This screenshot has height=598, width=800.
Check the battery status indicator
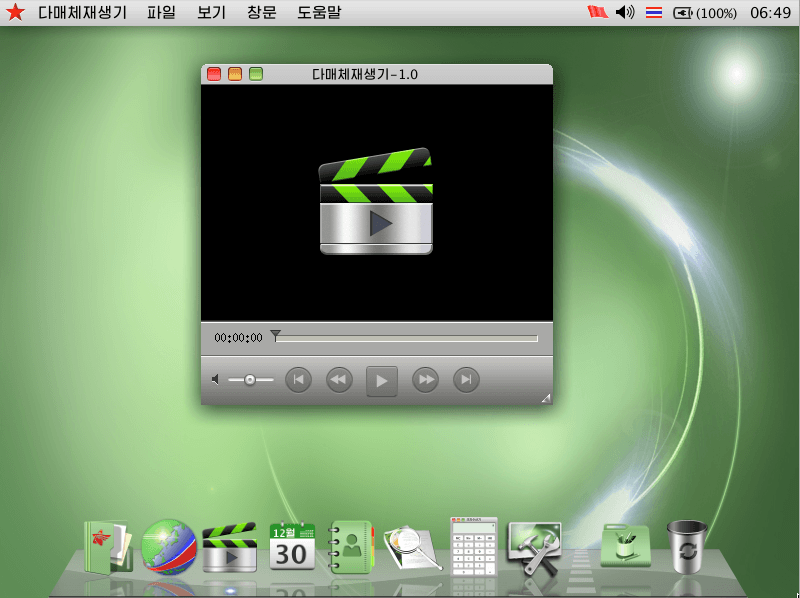tap(705, 13)
